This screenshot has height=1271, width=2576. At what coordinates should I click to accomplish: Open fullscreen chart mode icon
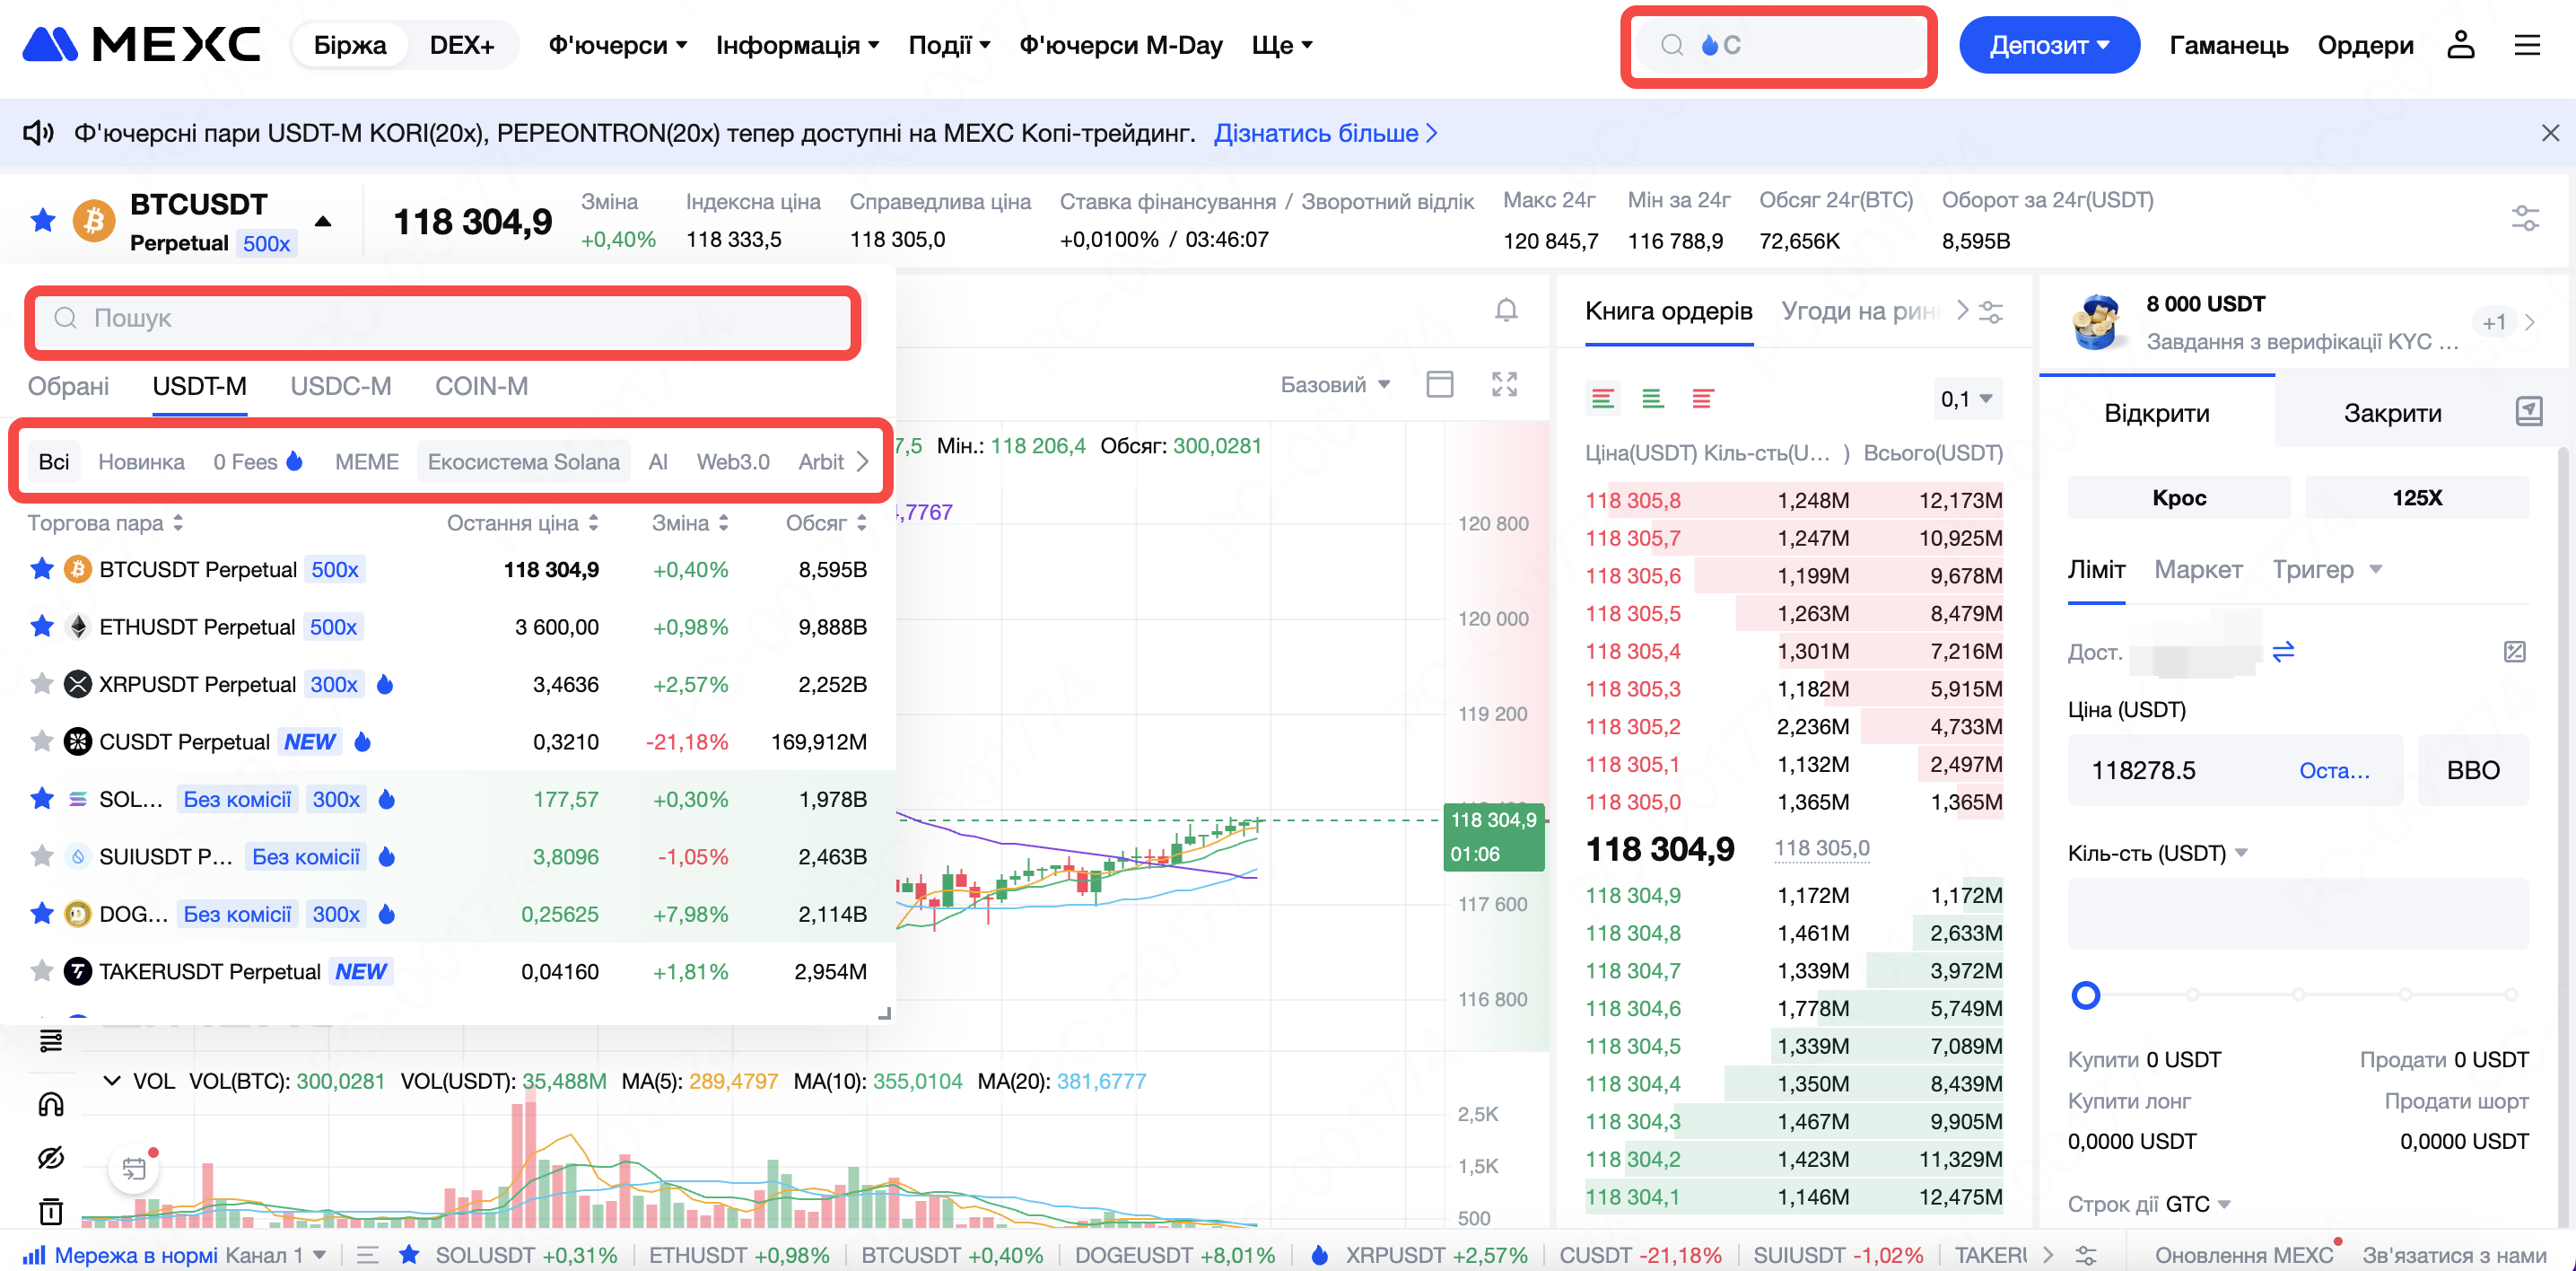click(1504, 384)
